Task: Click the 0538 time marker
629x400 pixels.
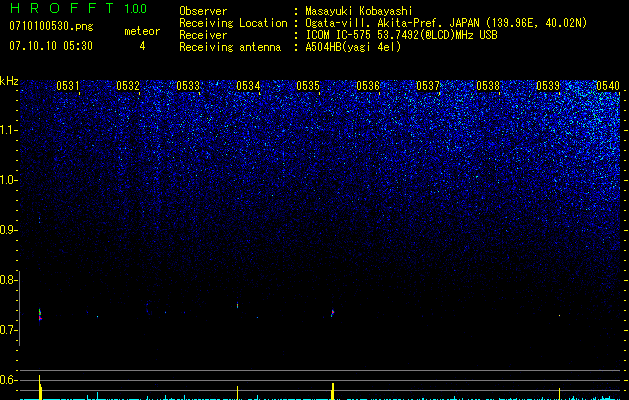Action: pos(488,85)
